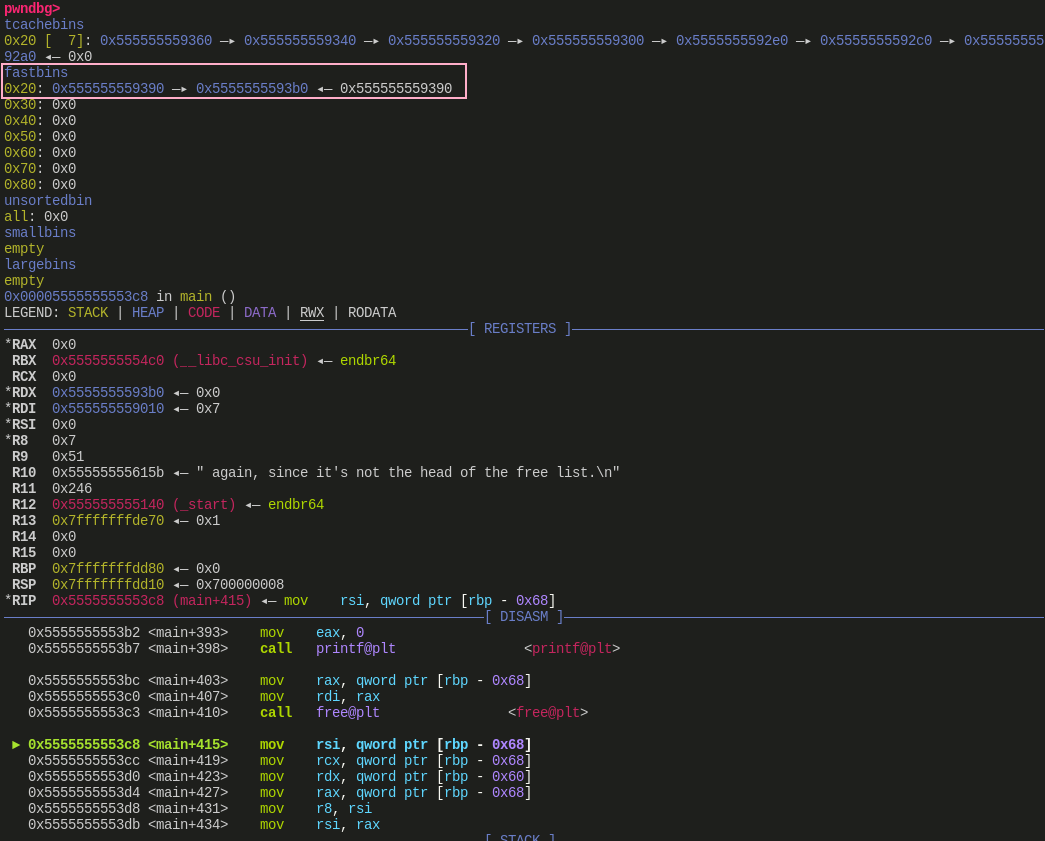Click the __libc_csu_init symbol in the RBX row

coord(240,361)
